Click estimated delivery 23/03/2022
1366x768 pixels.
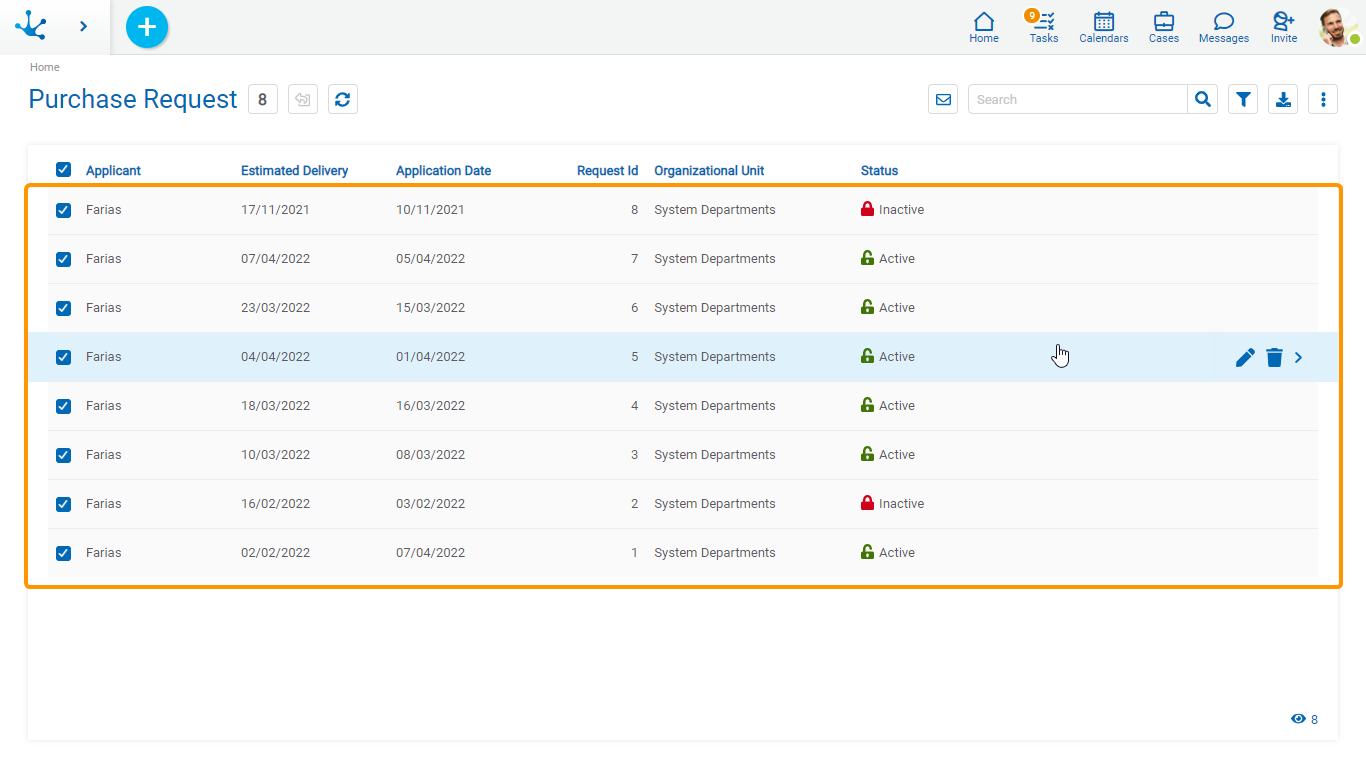[275, 308]
